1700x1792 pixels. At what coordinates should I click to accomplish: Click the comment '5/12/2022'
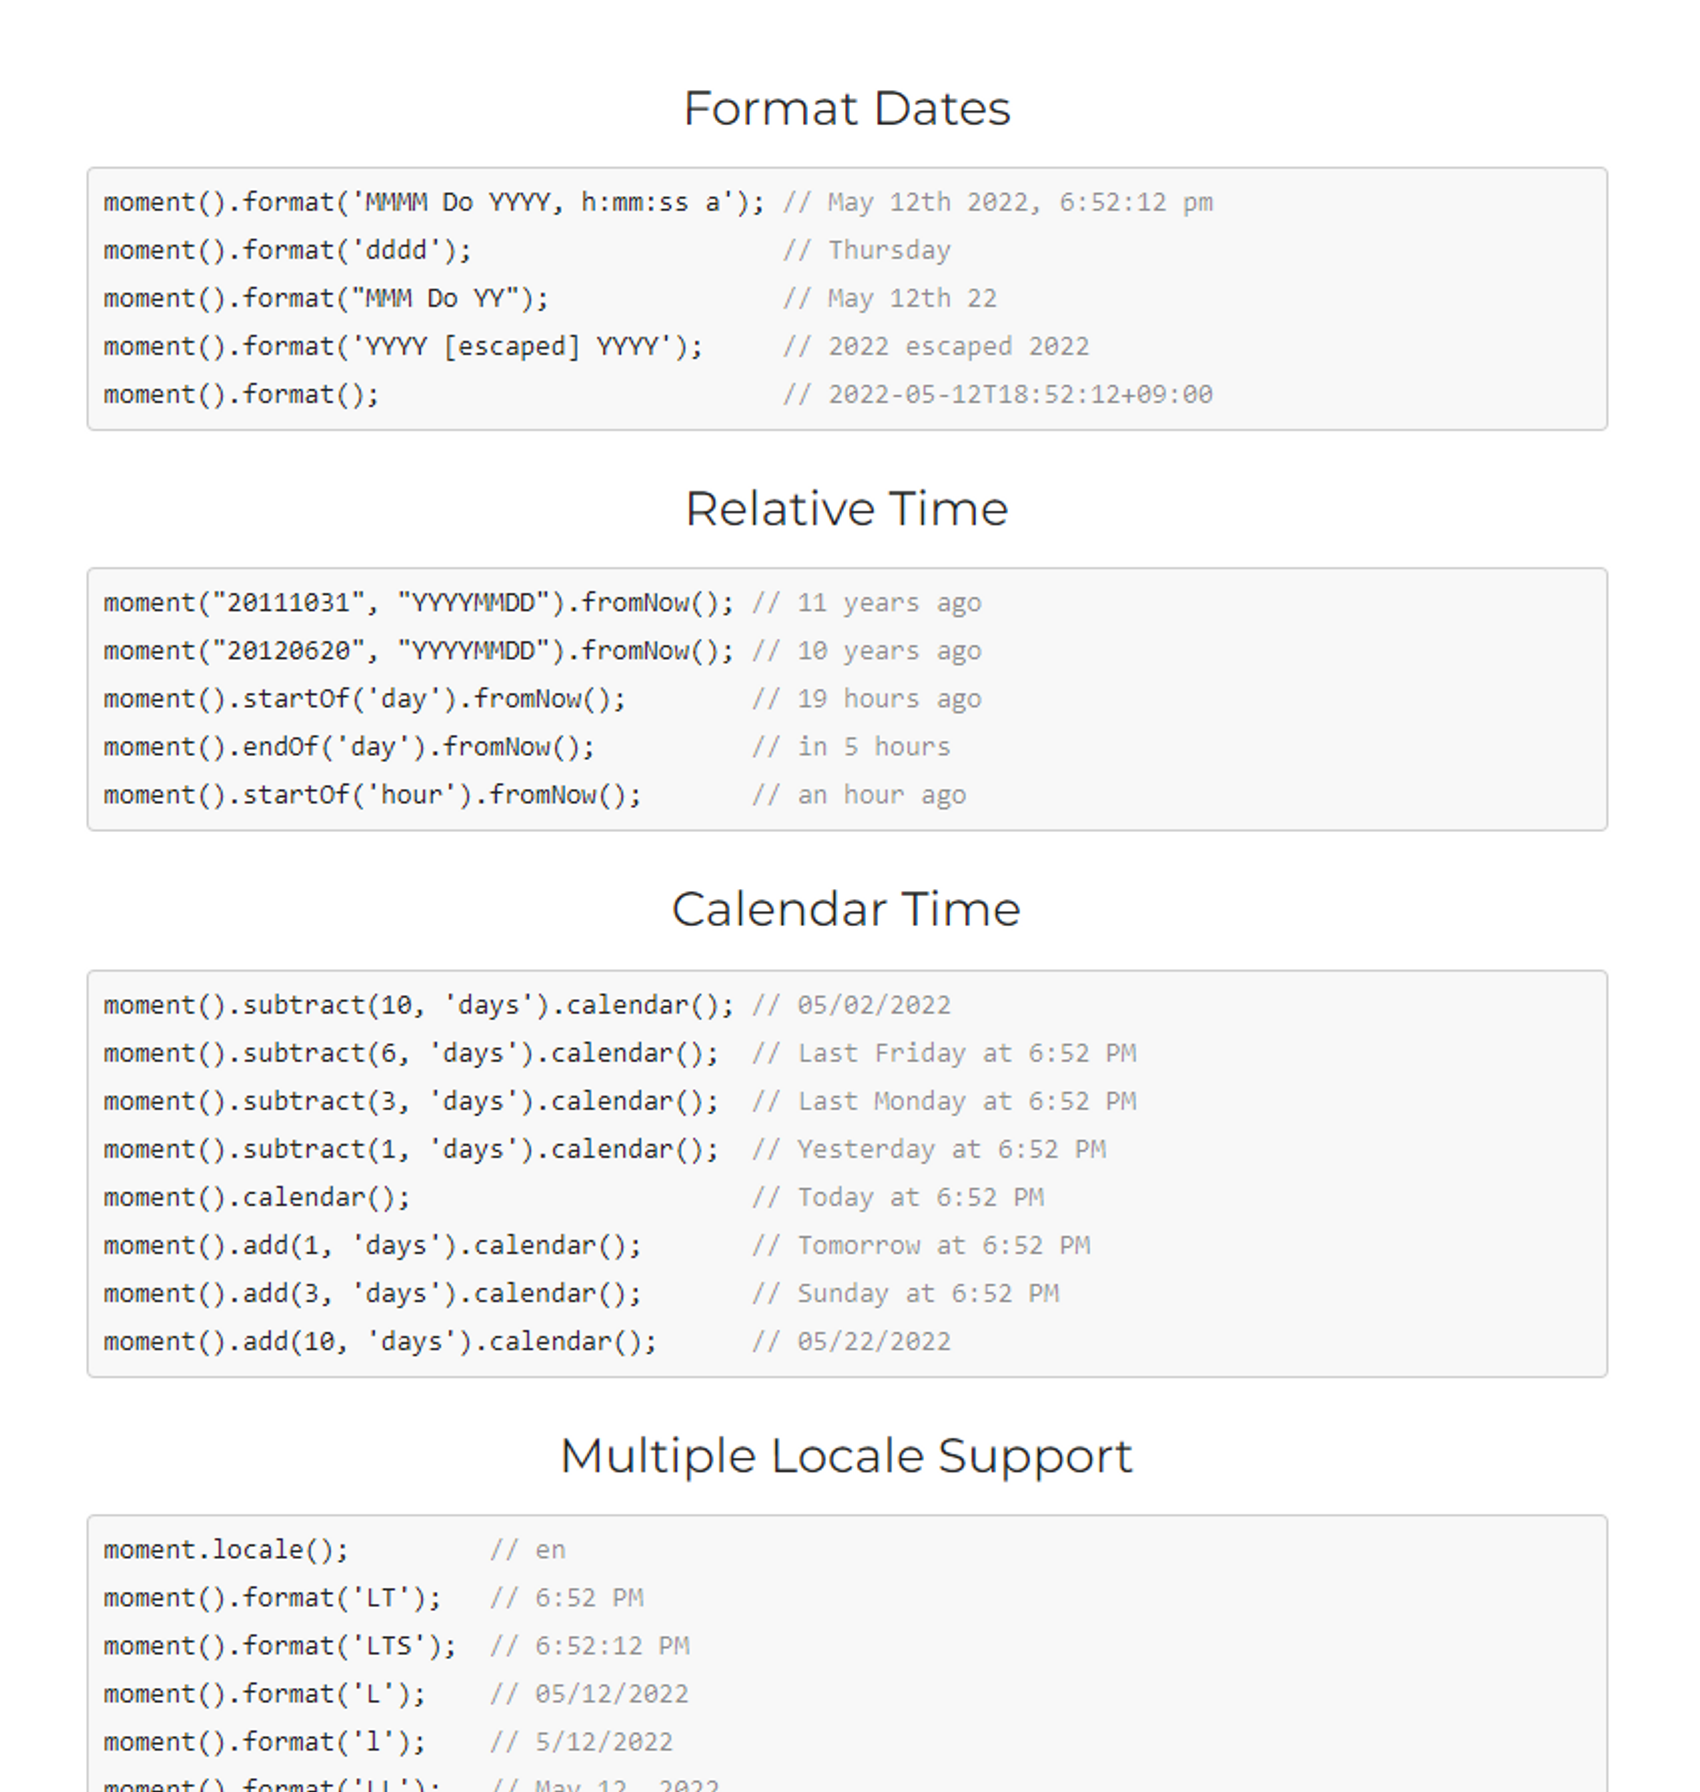pos(604,1742)
